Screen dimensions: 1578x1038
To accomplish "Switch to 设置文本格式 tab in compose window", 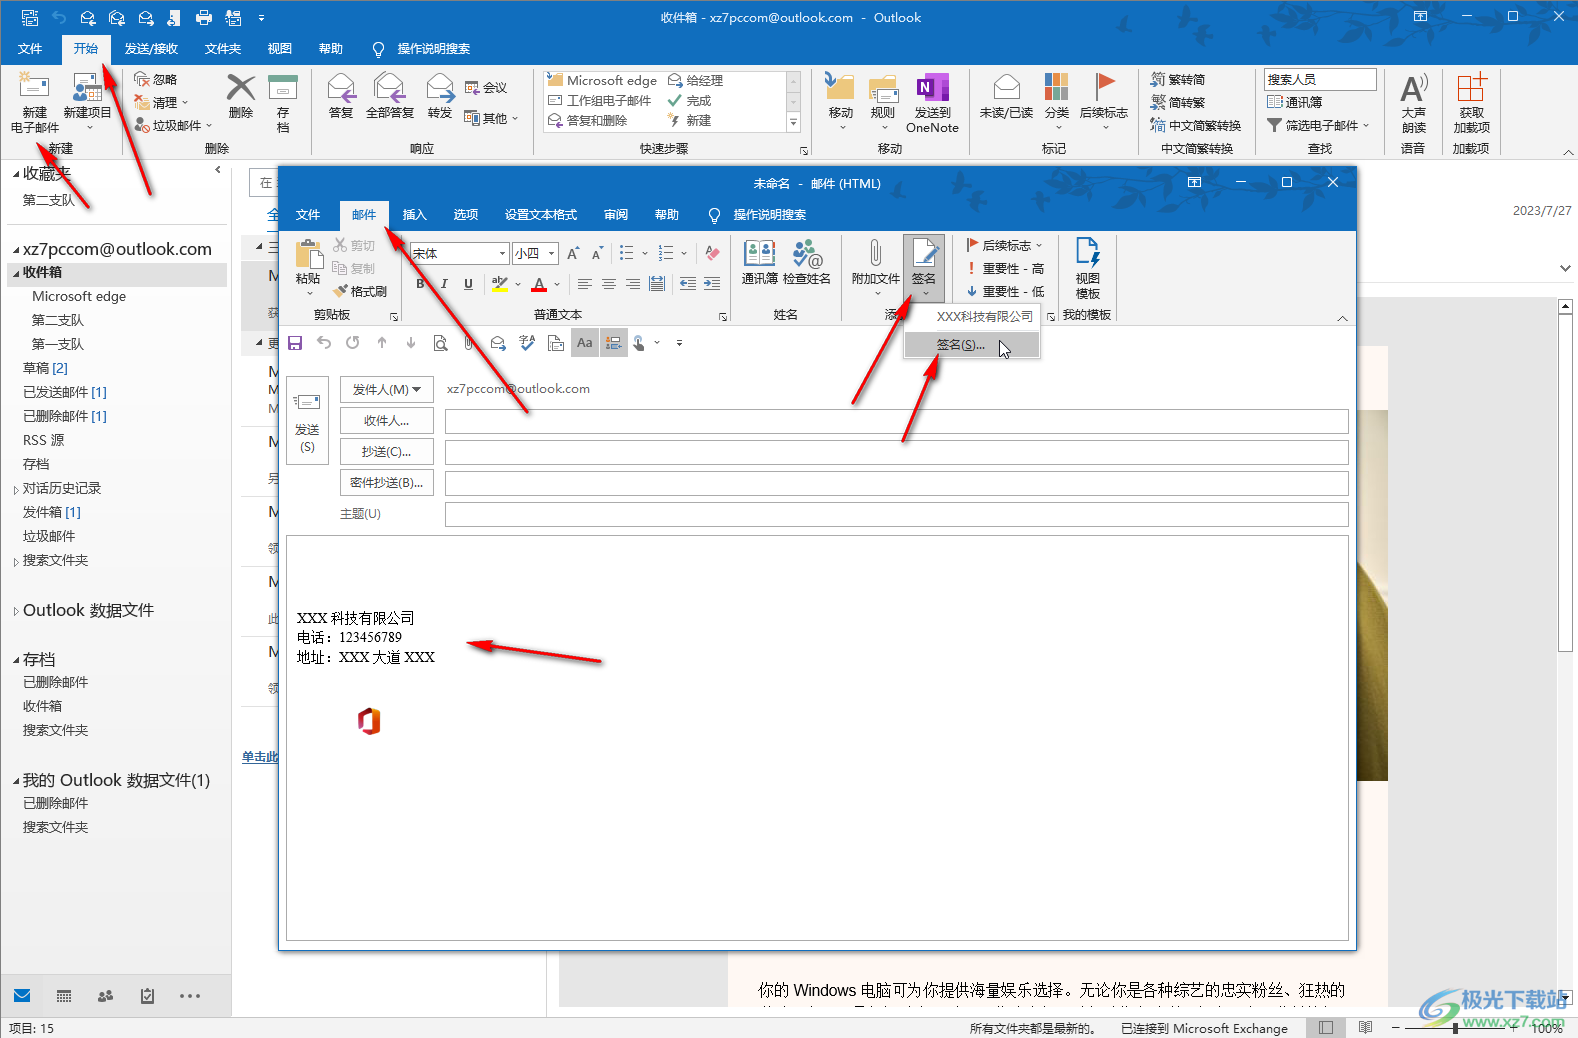I will click(541, 214).
